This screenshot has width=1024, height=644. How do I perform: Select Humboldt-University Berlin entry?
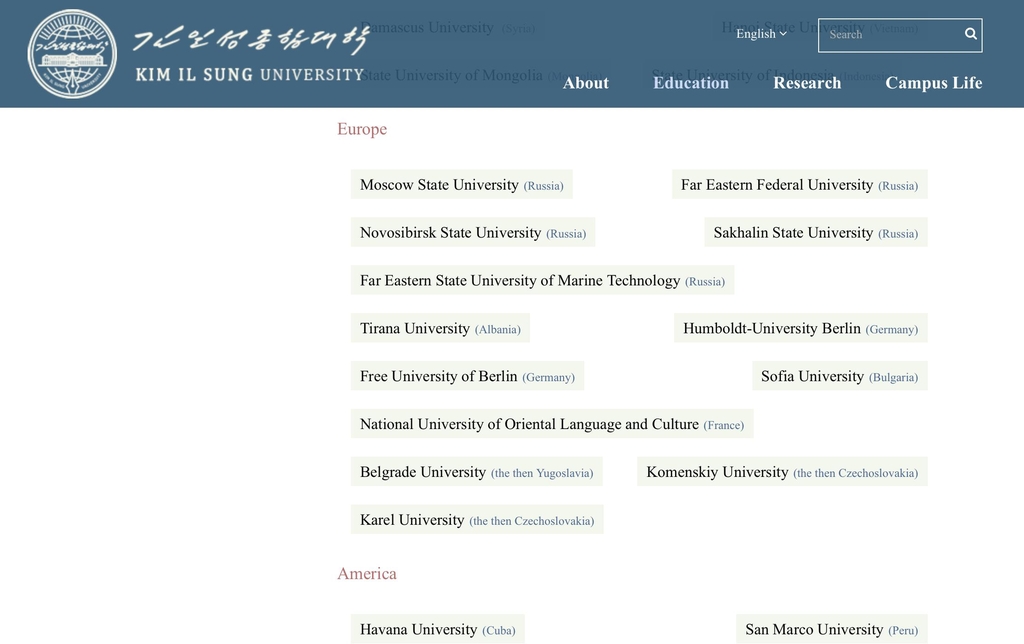point(801,328)
